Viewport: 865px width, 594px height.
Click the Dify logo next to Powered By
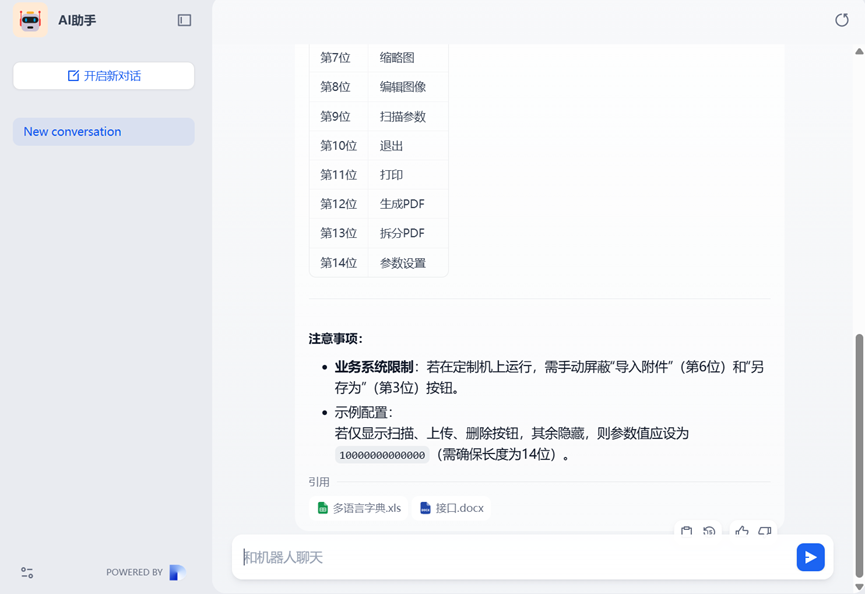[x=177, y=573]
